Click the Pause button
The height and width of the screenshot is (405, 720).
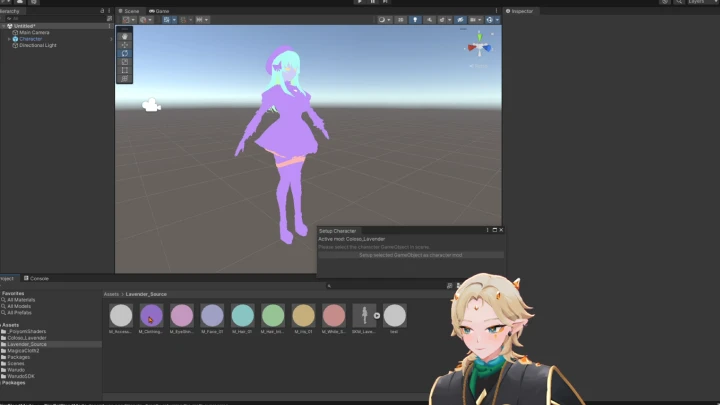tap(372, 2)
